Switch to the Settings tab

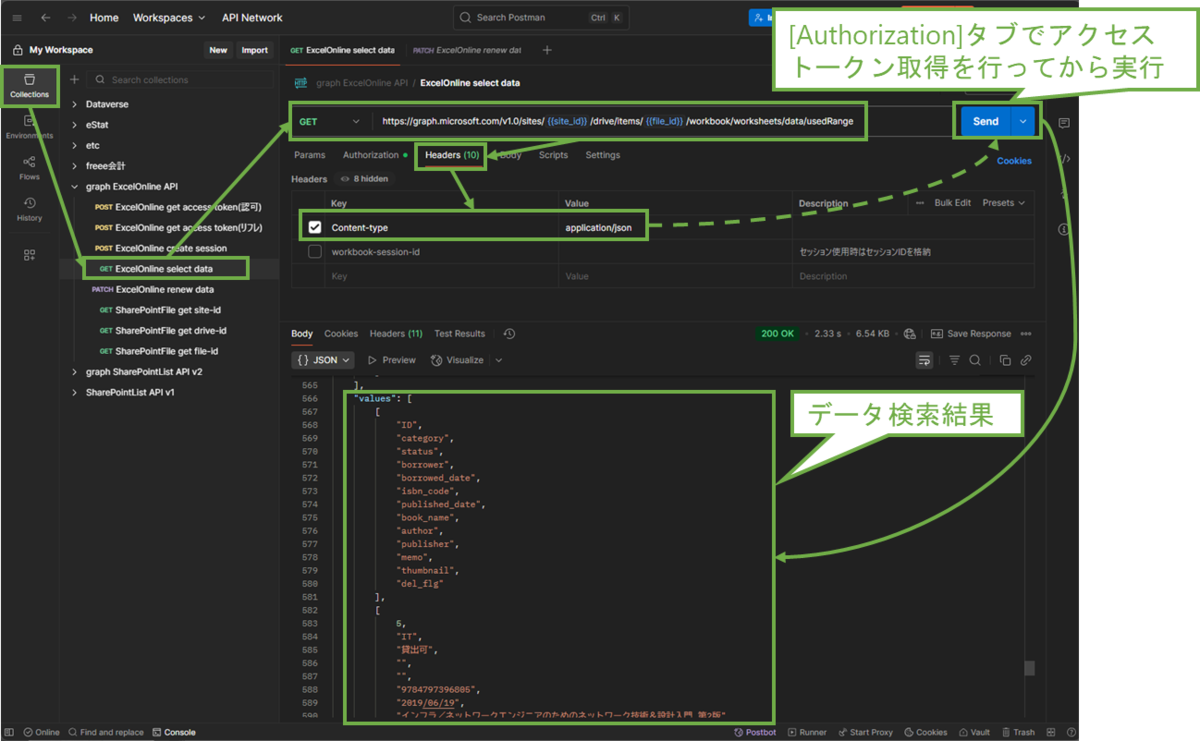[603, 155]
